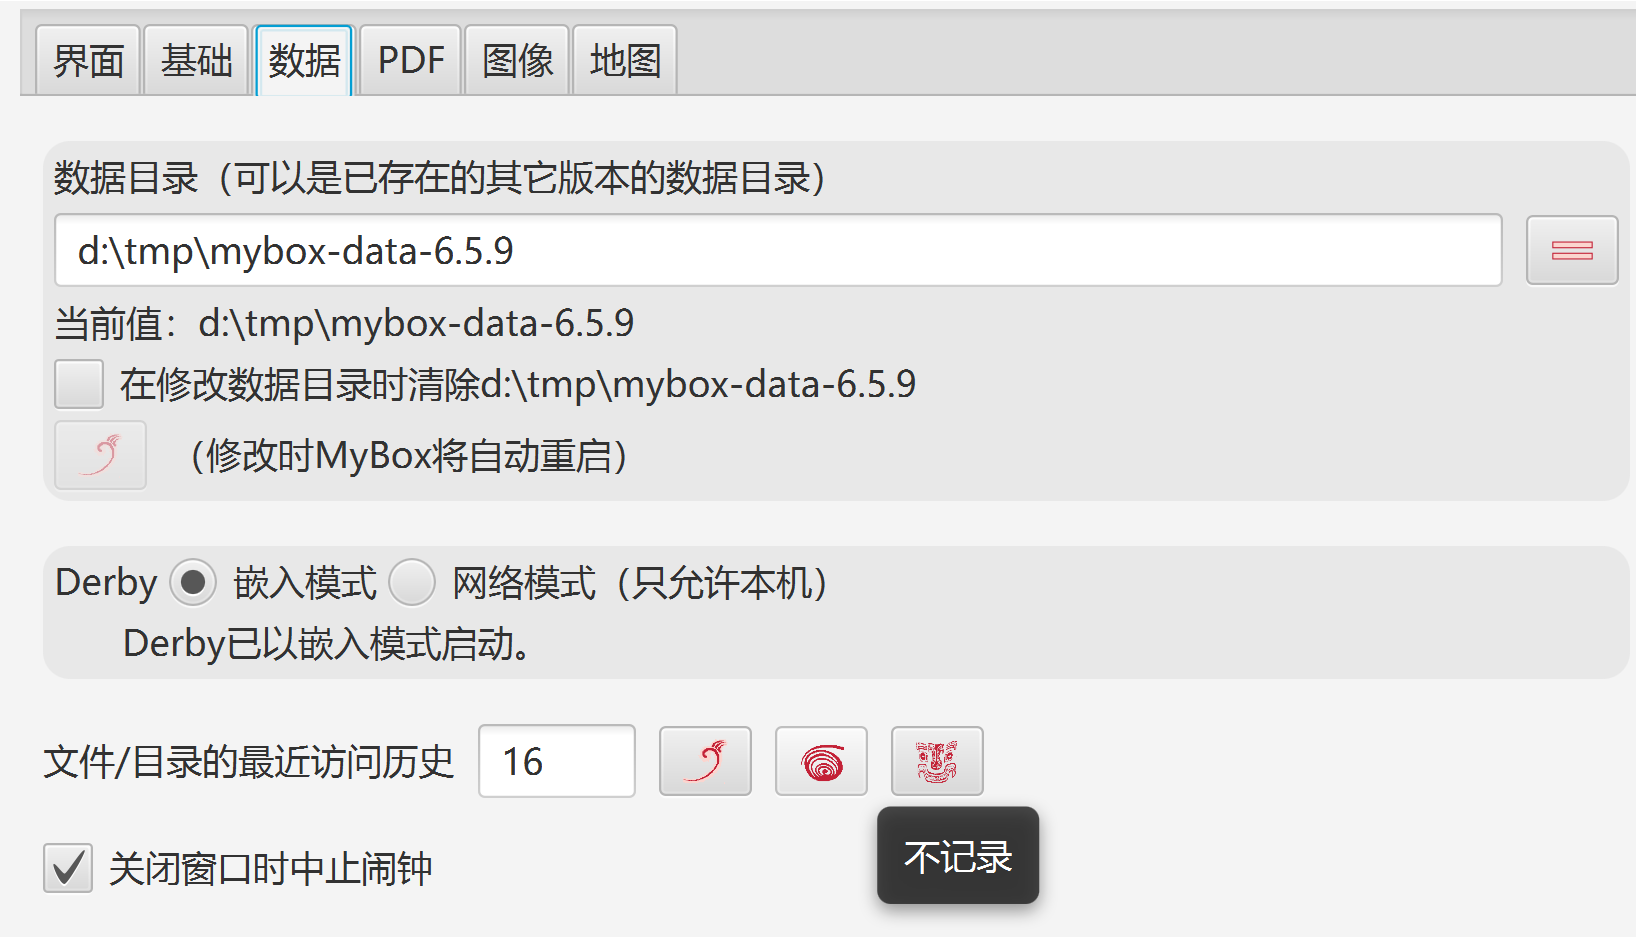Apply recent history count with swoosh icon
1637x937 pixels.
705,761
